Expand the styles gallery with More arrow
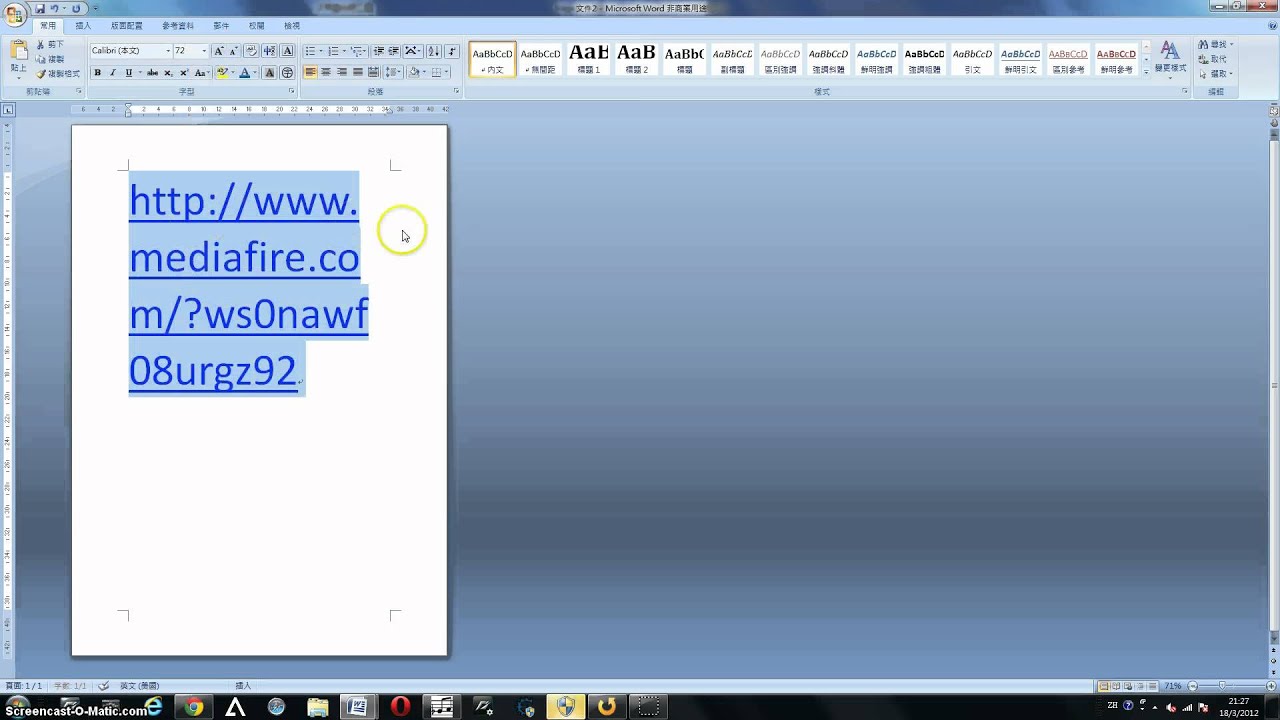This screenshot has height=720, width=1280. [1145, 72]
